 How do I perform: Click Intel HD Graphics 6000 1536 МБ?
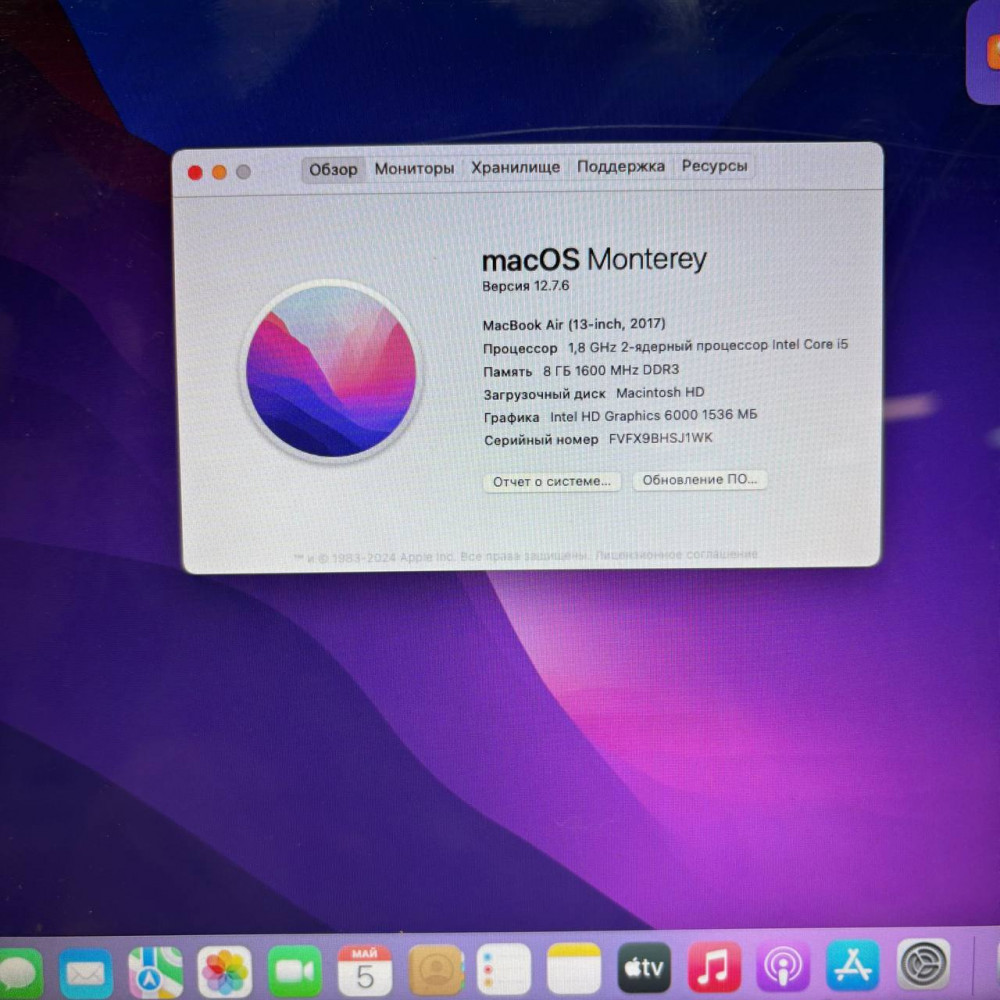pos(654,416)
